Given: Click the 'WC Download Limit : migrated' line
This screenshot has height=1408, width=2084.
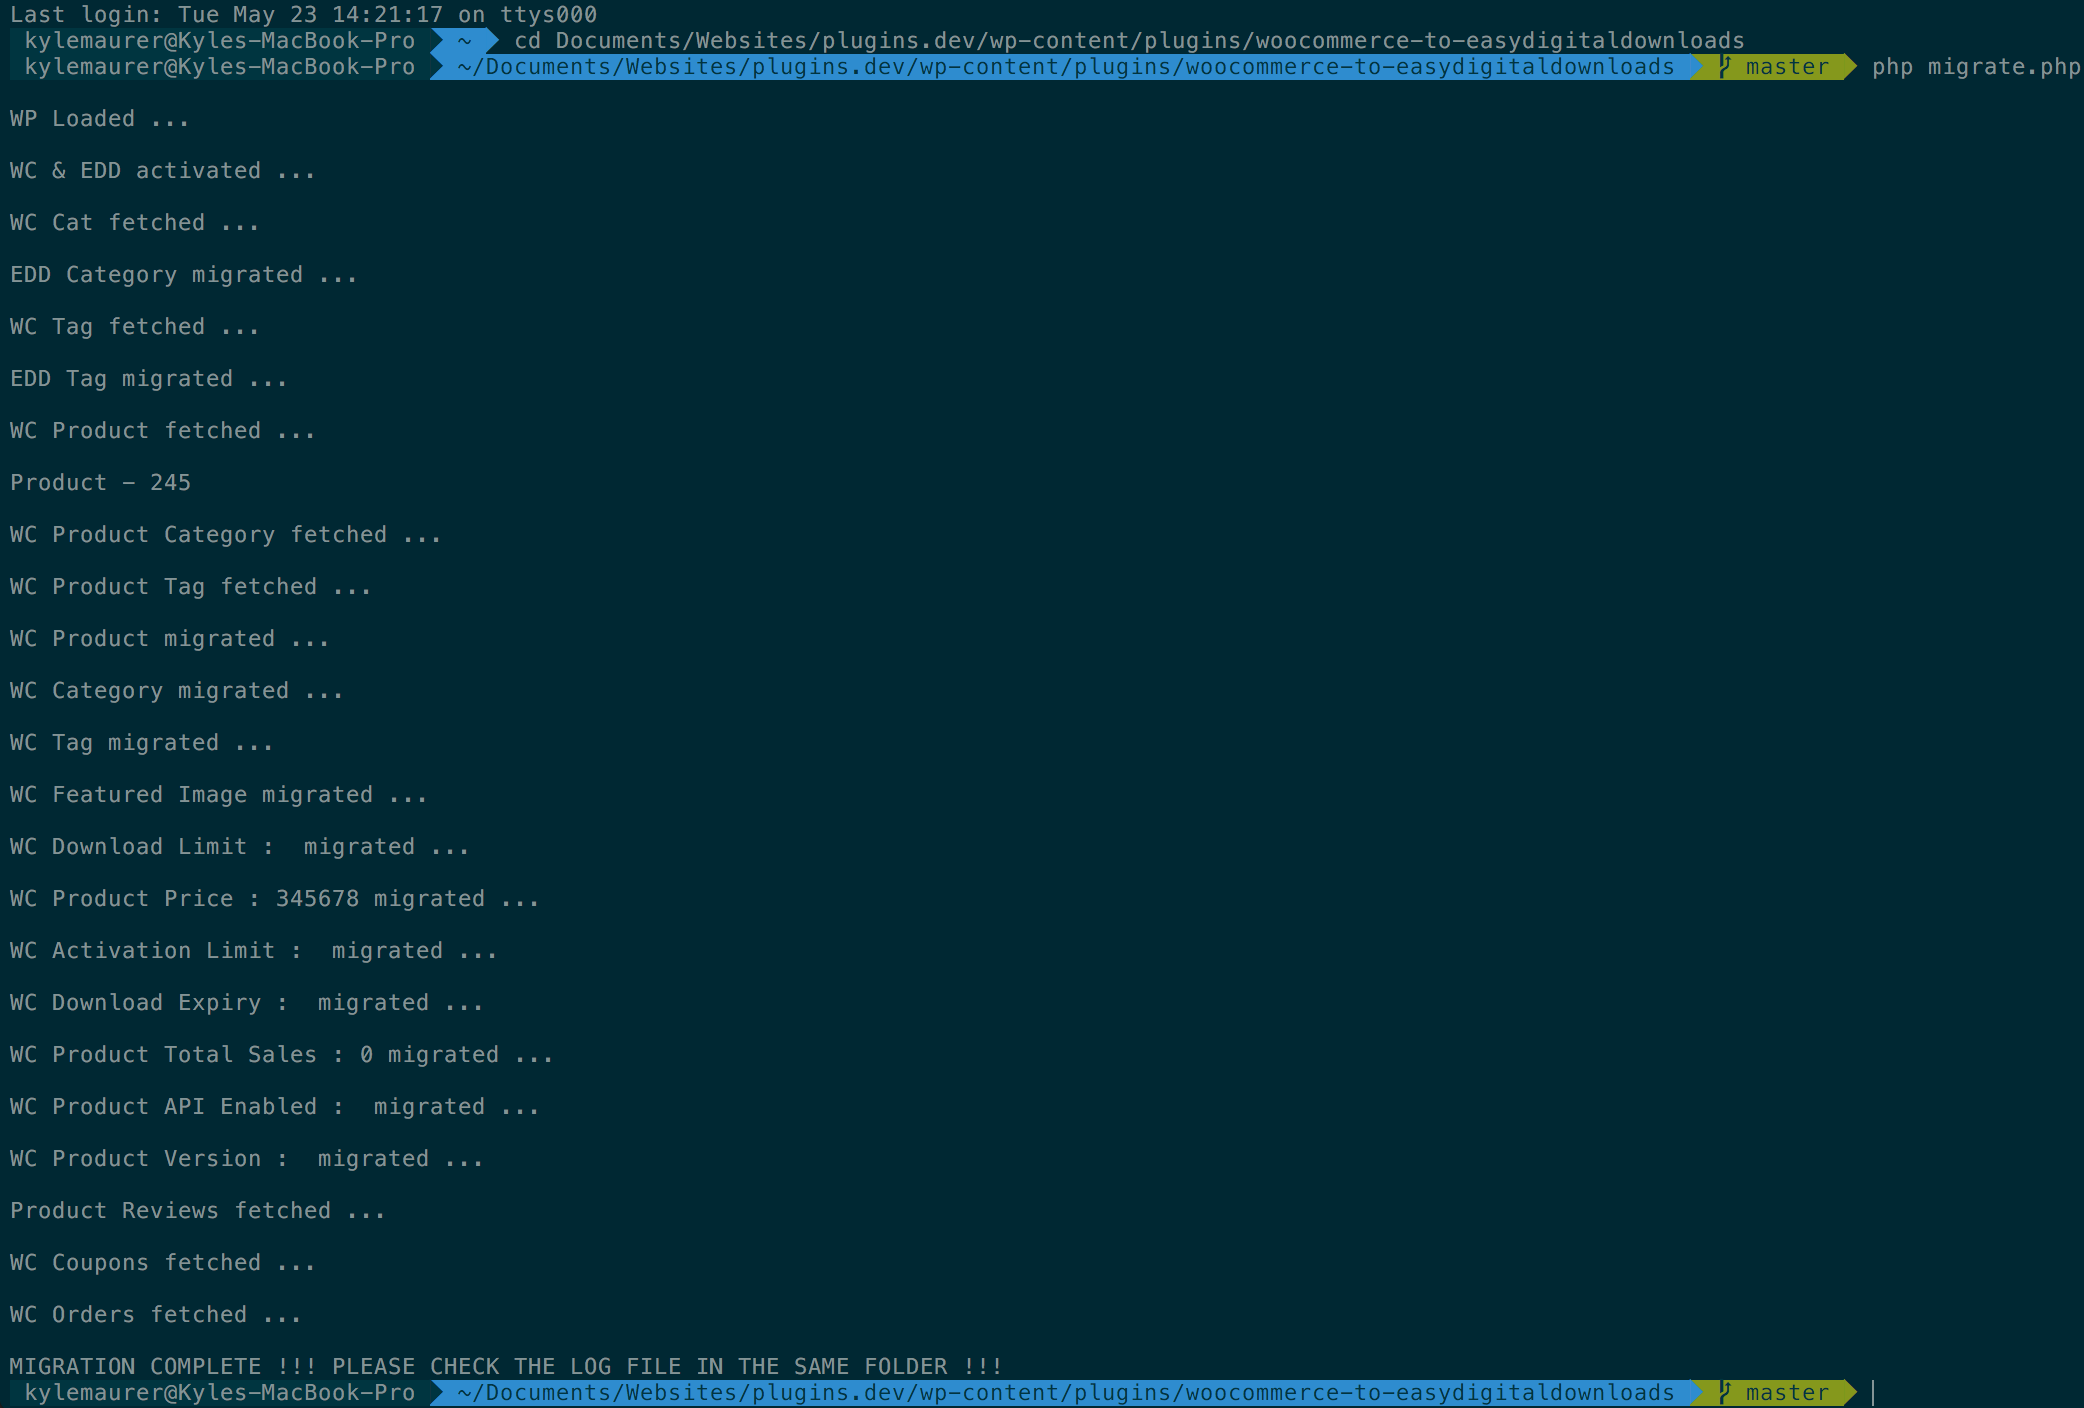Looking at the screenshot, I should click(x=240, y=846).
